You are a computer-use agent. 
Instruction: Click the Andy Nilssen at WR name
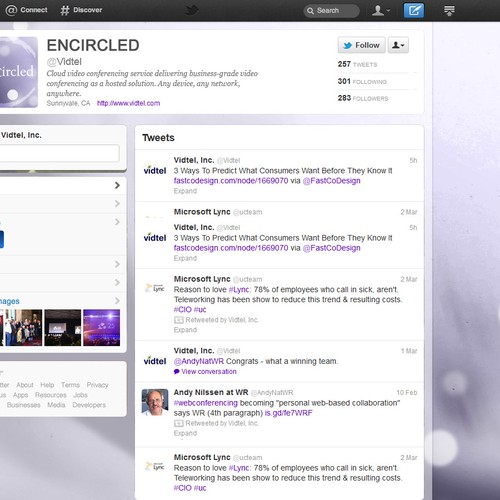tap(211, 392)
